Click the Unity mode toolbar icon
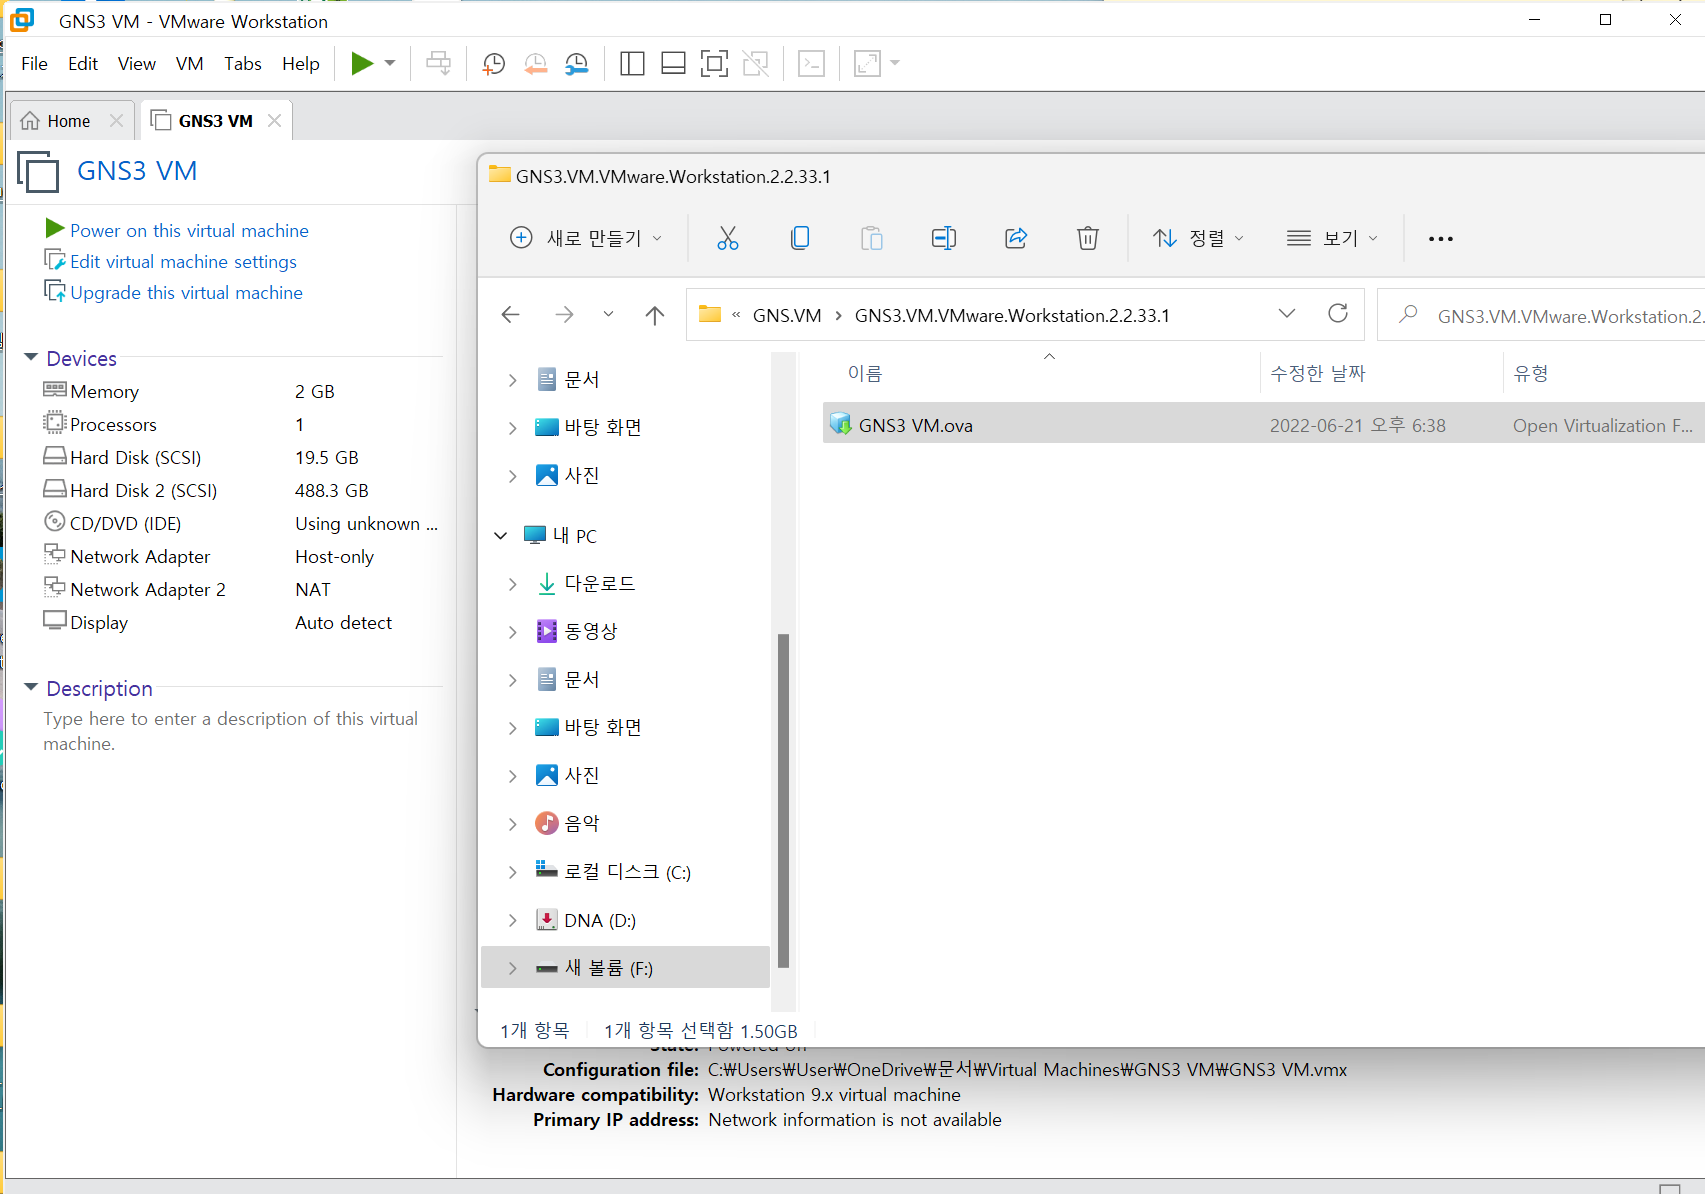 [756, 64]
